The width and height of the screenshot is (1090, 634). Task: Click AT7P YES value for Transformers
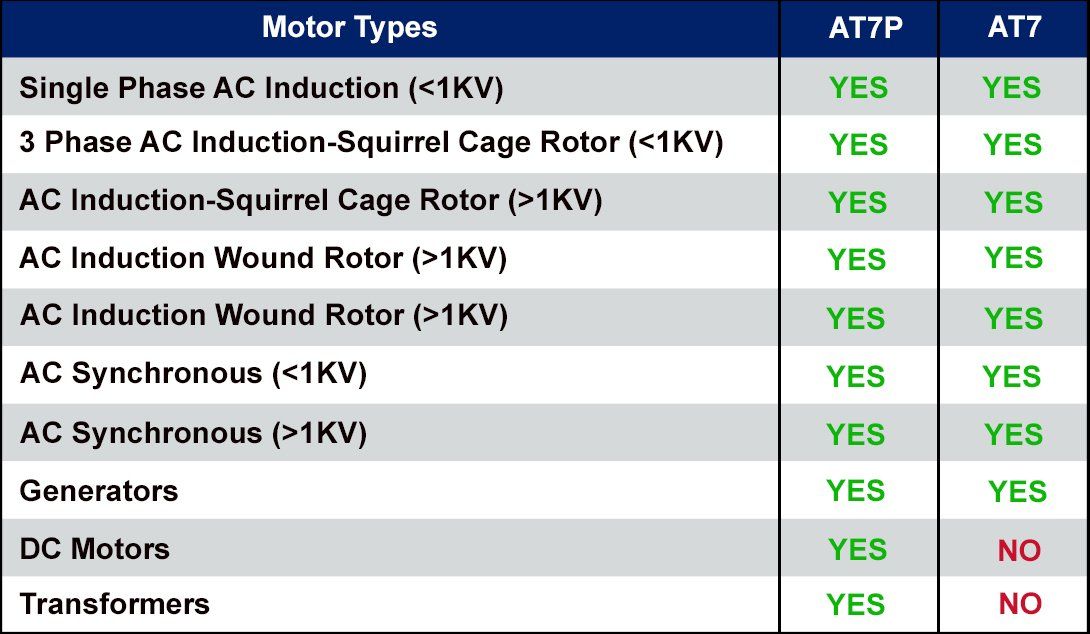[856, 605]
